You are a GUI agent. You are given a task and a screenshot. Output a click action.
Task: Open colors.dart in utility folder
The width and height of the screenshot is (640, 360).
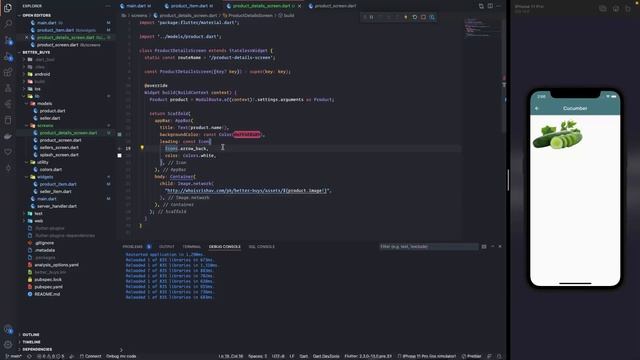[51, 170]
